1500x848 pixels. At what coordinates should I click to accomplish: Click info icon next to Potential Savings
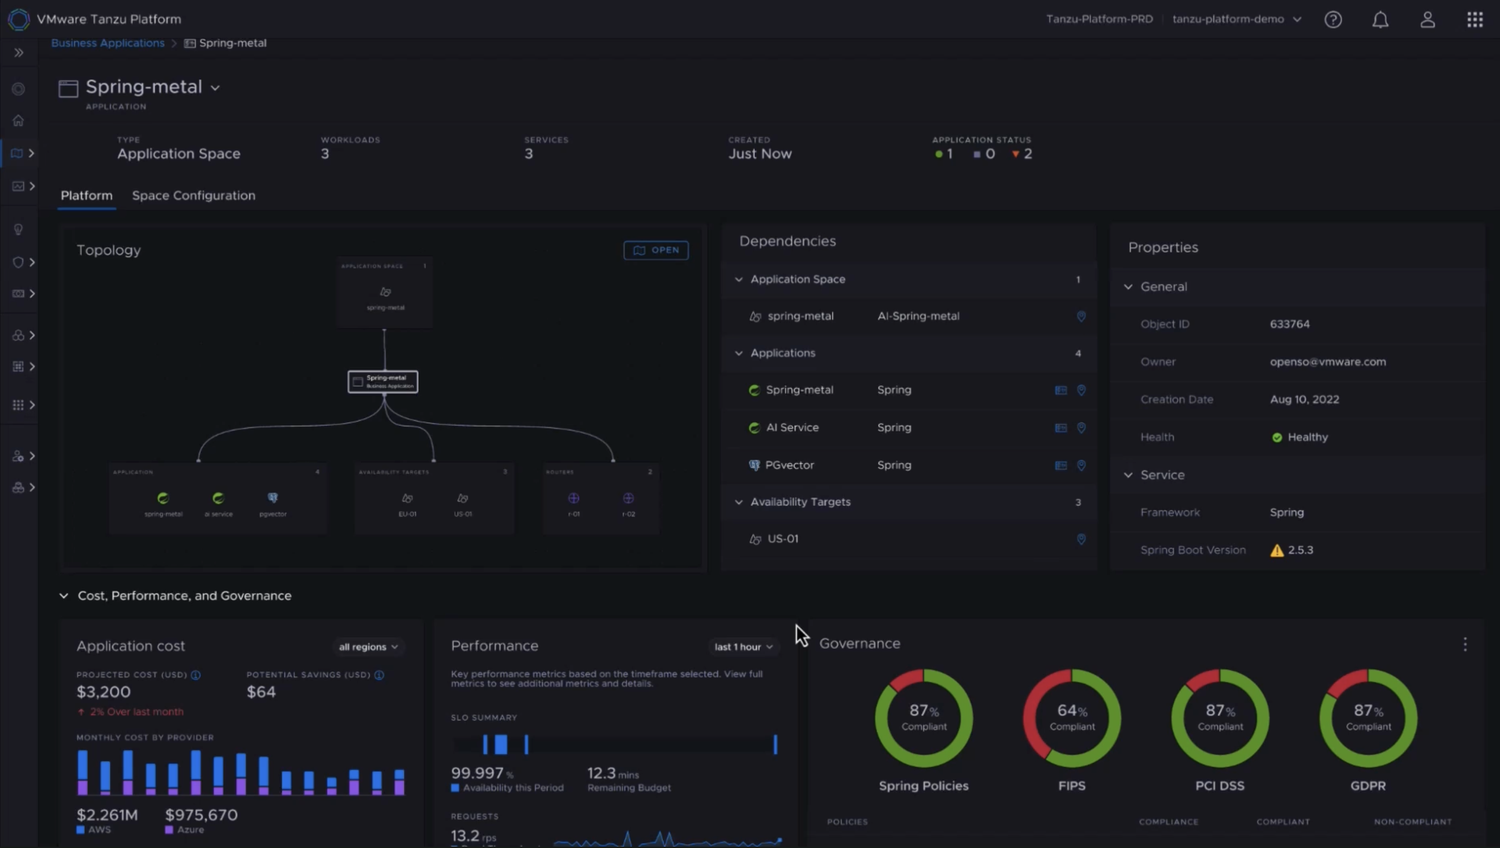pos(379,675)
